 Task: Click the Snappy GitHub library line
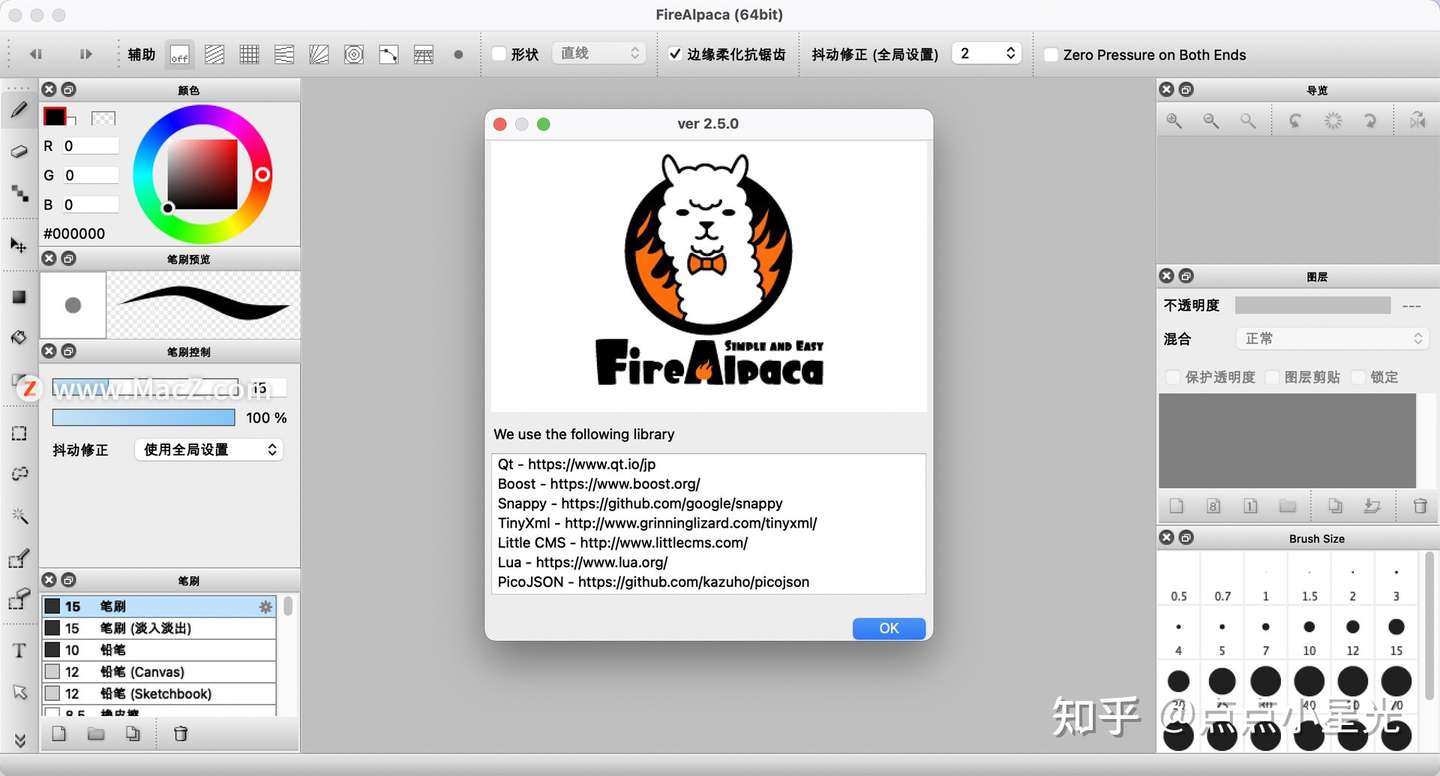pyautogui.click(x=640, y=503)
